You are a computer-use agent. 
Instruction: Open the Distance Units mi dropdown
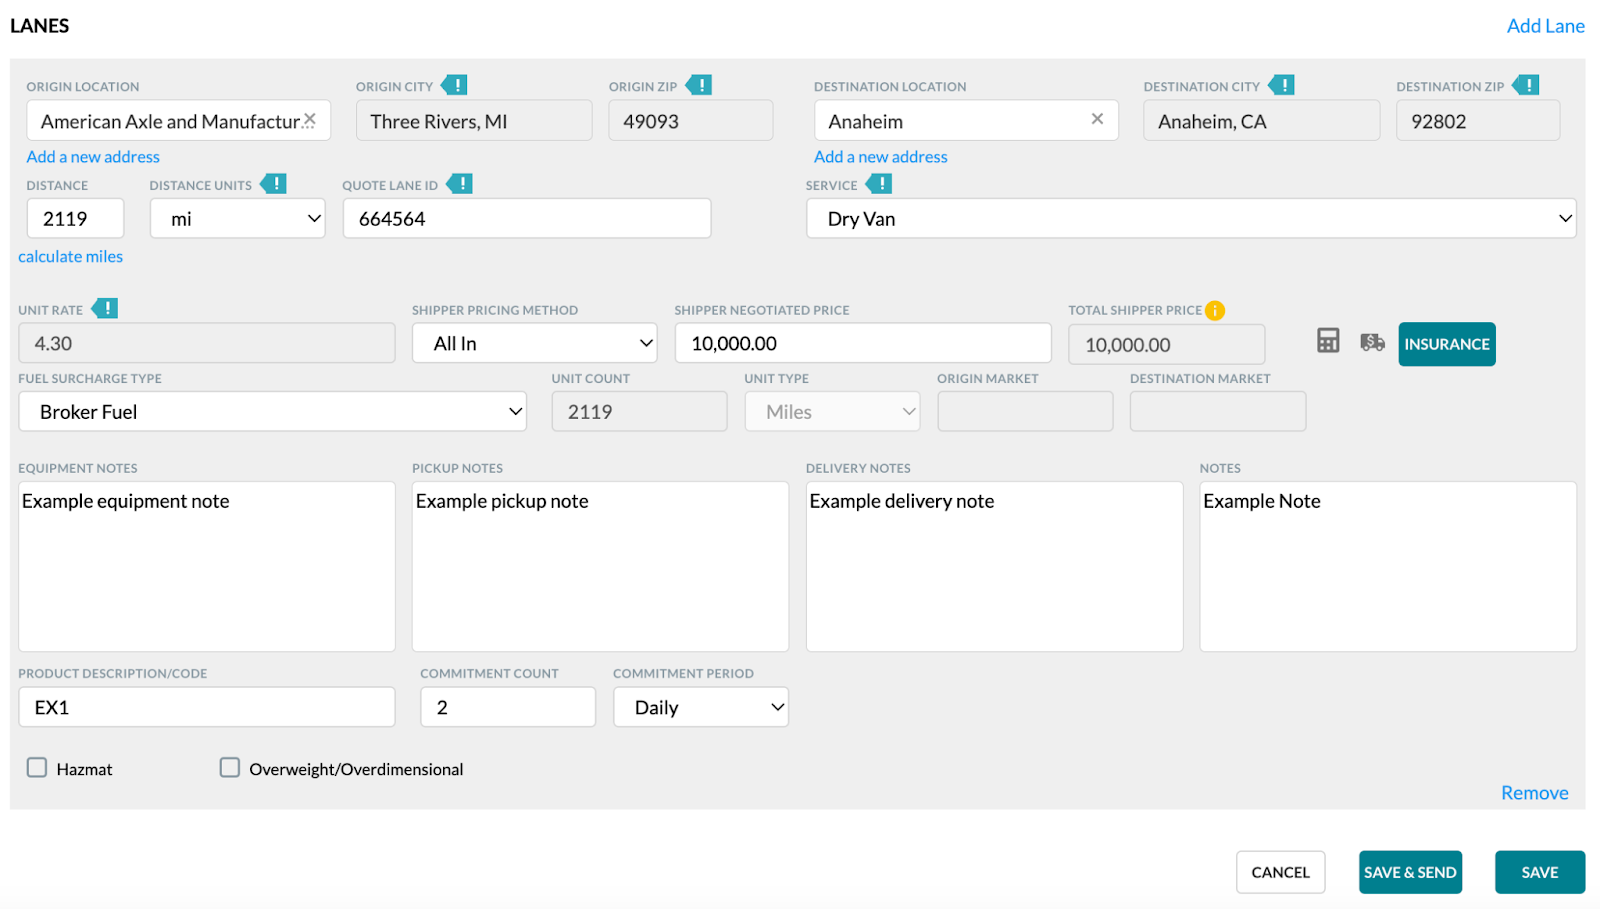tap(238, 218)
